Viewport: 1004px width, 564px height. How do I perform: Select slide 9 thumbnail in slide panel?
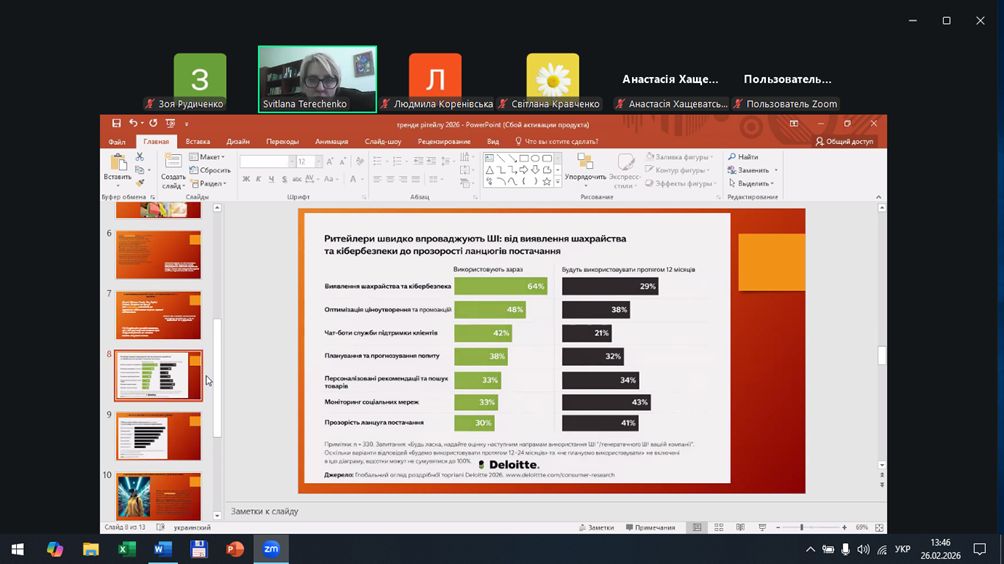click(x=158, y=435)
